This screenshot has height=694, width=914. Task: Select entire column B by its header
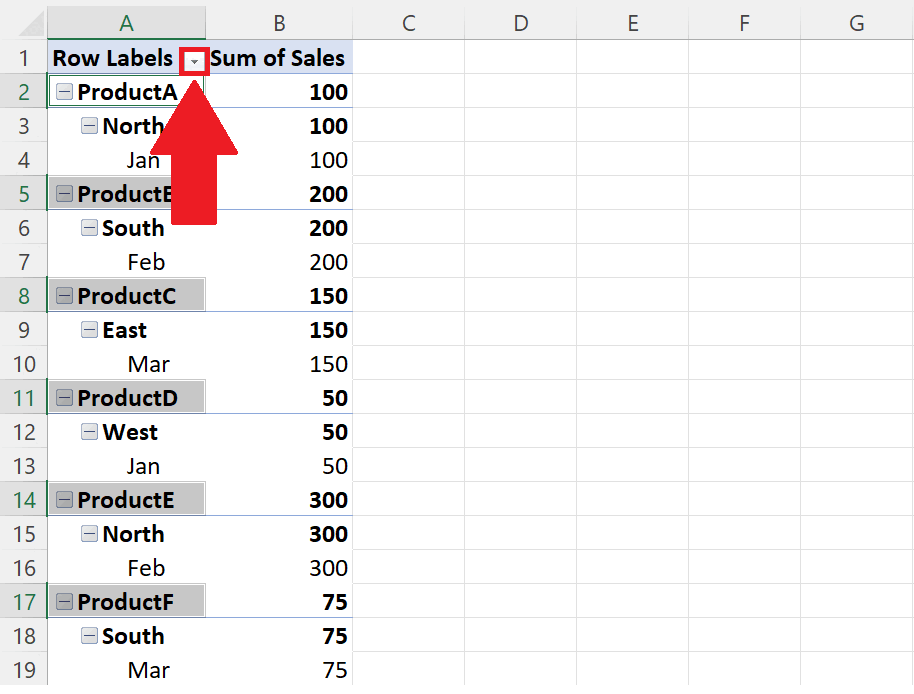tap(279, 22)
